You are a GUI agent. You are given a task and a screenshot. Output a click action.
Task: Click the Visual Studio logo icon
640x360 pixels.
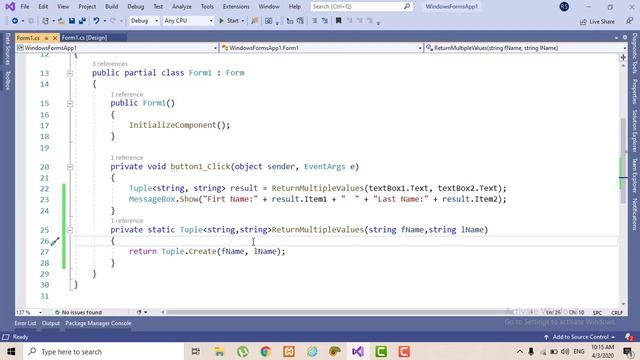[10, 7]
